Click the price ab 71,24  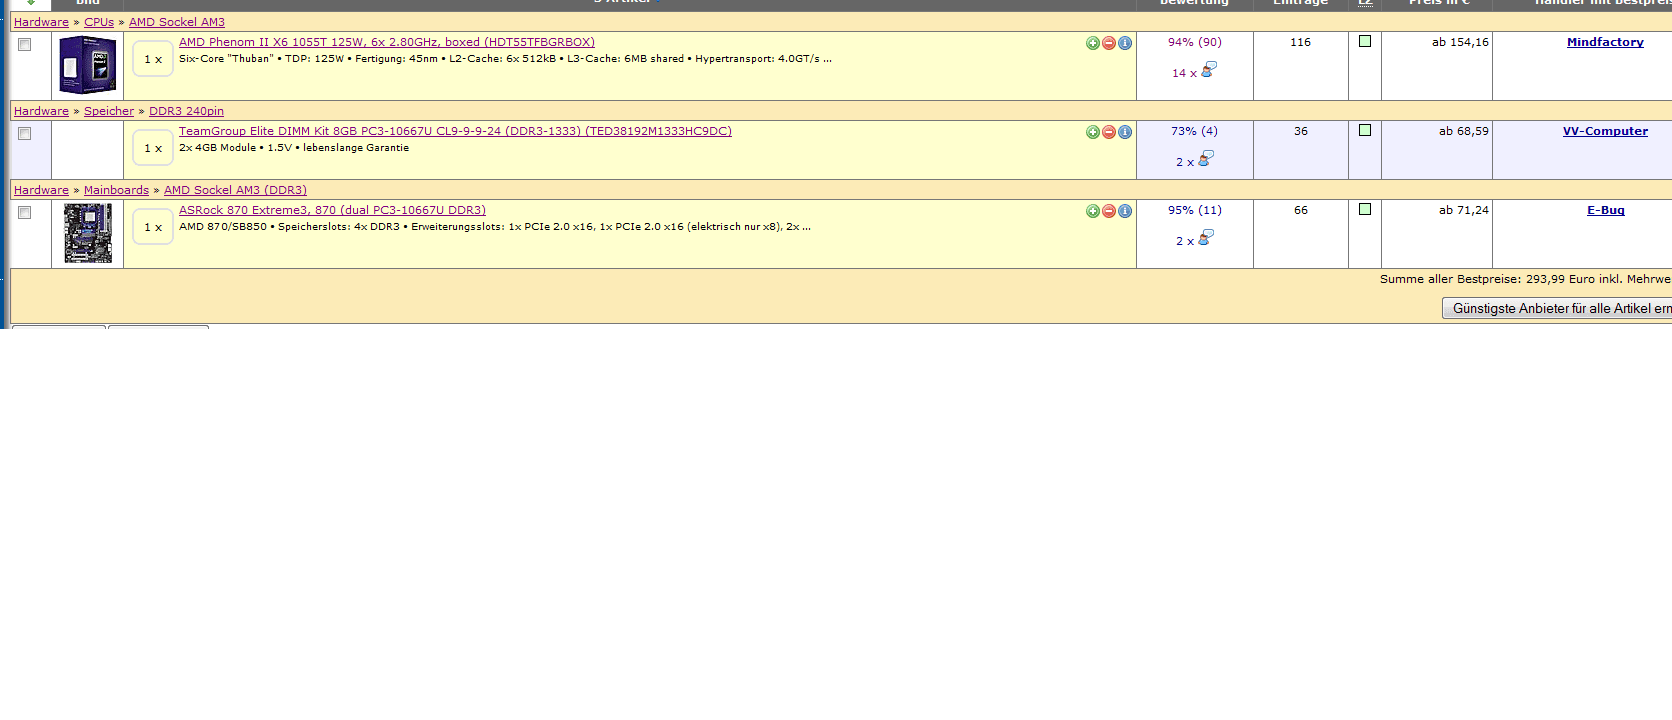pos(1464,210)
